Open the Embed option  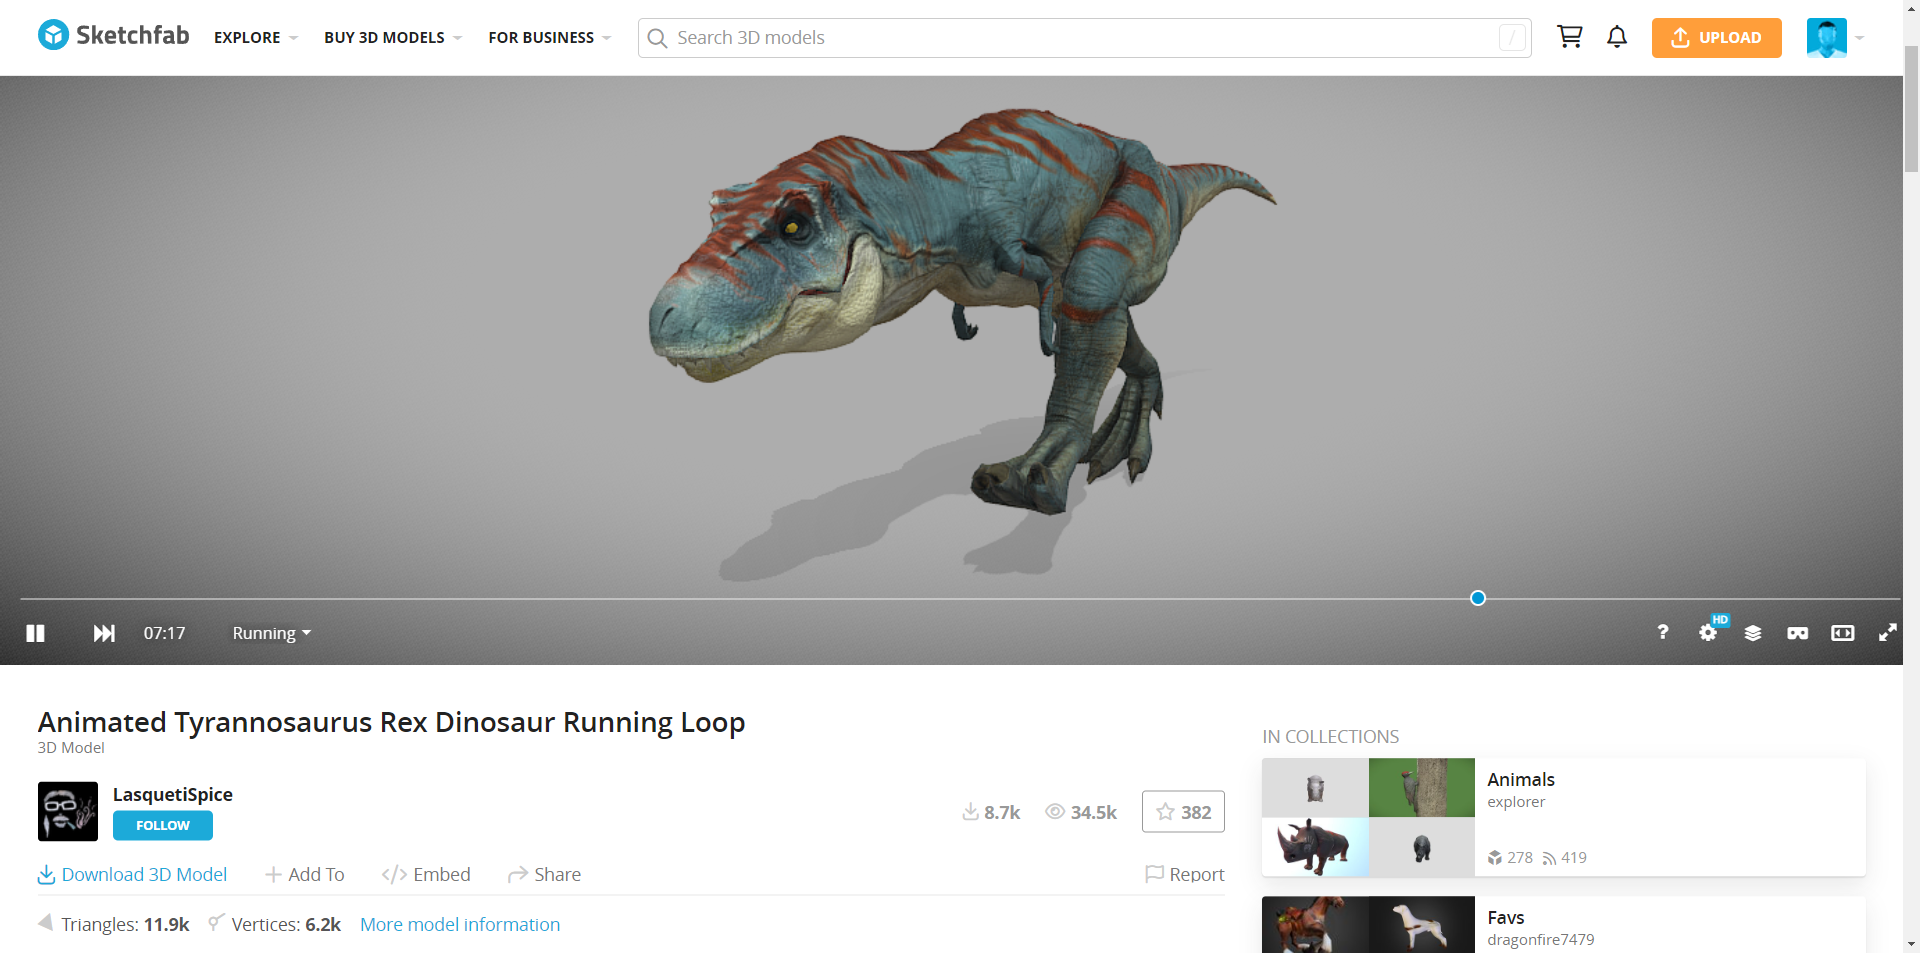tap(426, 874)
